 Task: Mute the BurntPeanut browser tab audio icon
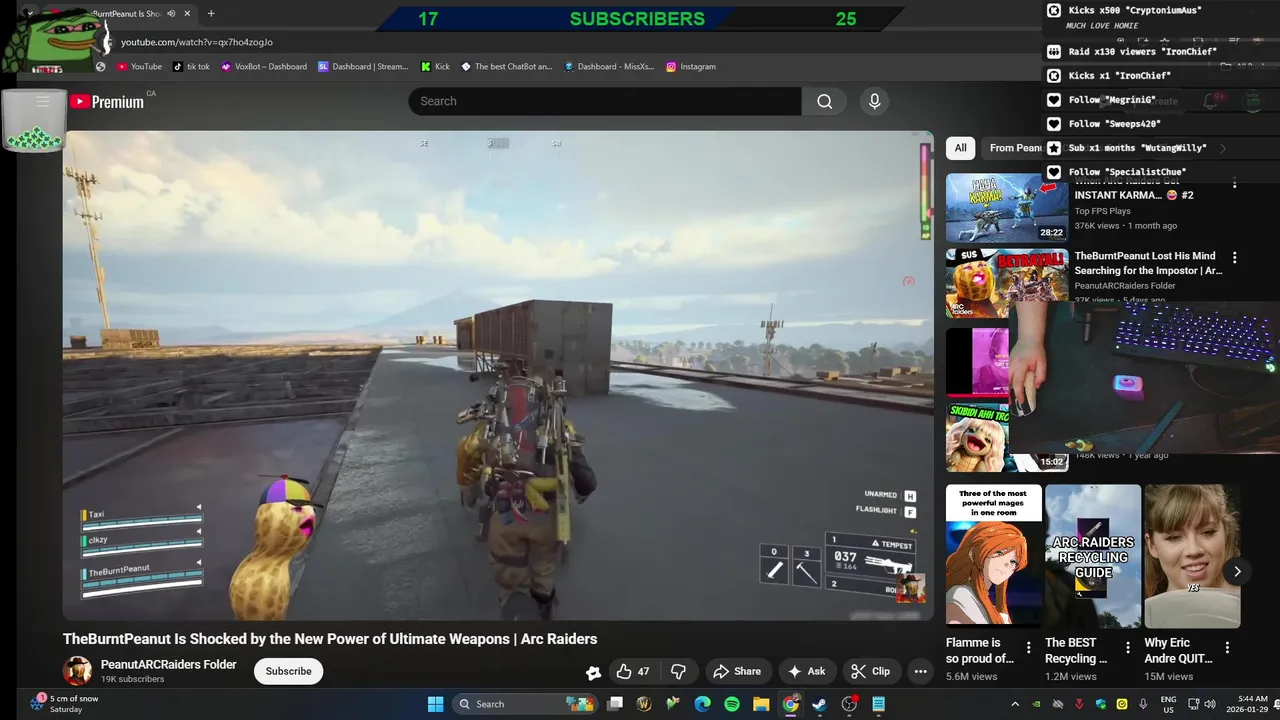click(x=171, y=14)
